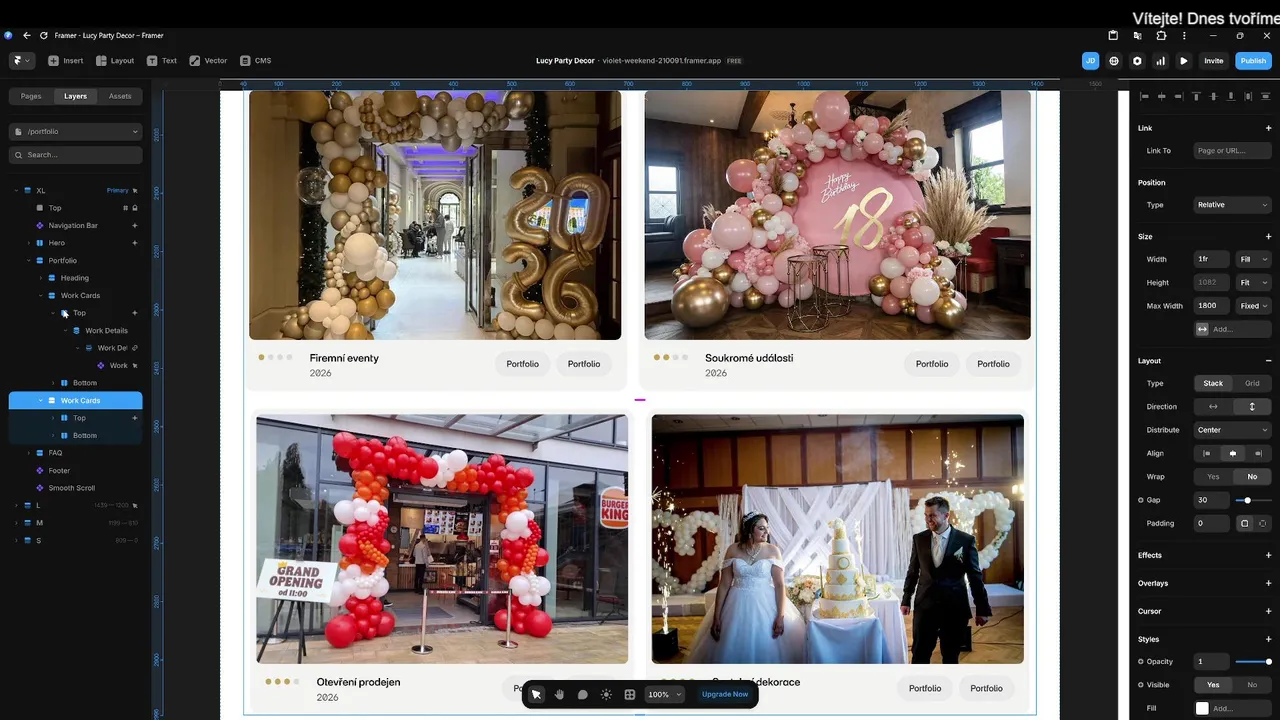1280x720 pixels.
Task: Expand the M breakpoint layer
Action: point(16,523)
